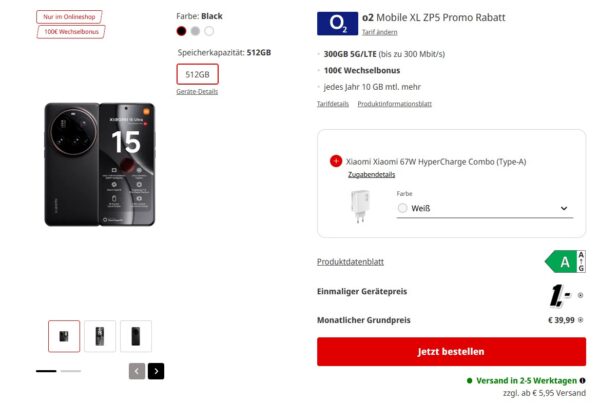Image resolution: width=600 pixels, height=404 pixels.
Task: Click the red plus icon beside Xiaomi HyperCharge
Action: [x=336, y=161]
